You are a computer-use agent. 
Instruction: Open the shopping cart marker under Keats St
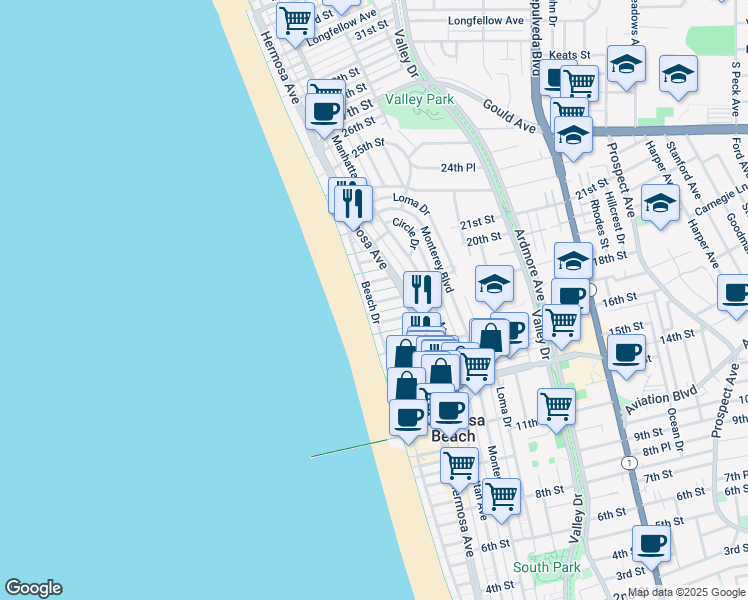[580, 83]
